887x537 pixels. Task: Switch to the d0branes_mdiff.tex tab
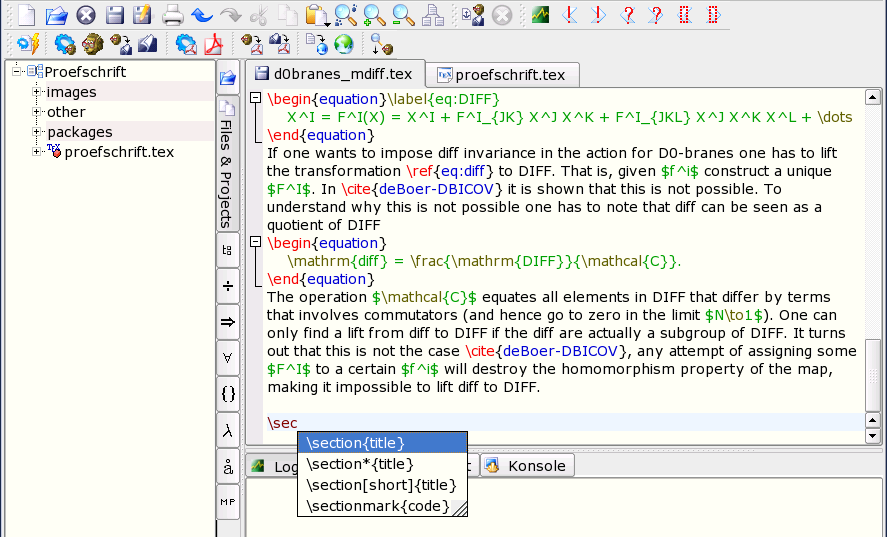pos(334,74)
